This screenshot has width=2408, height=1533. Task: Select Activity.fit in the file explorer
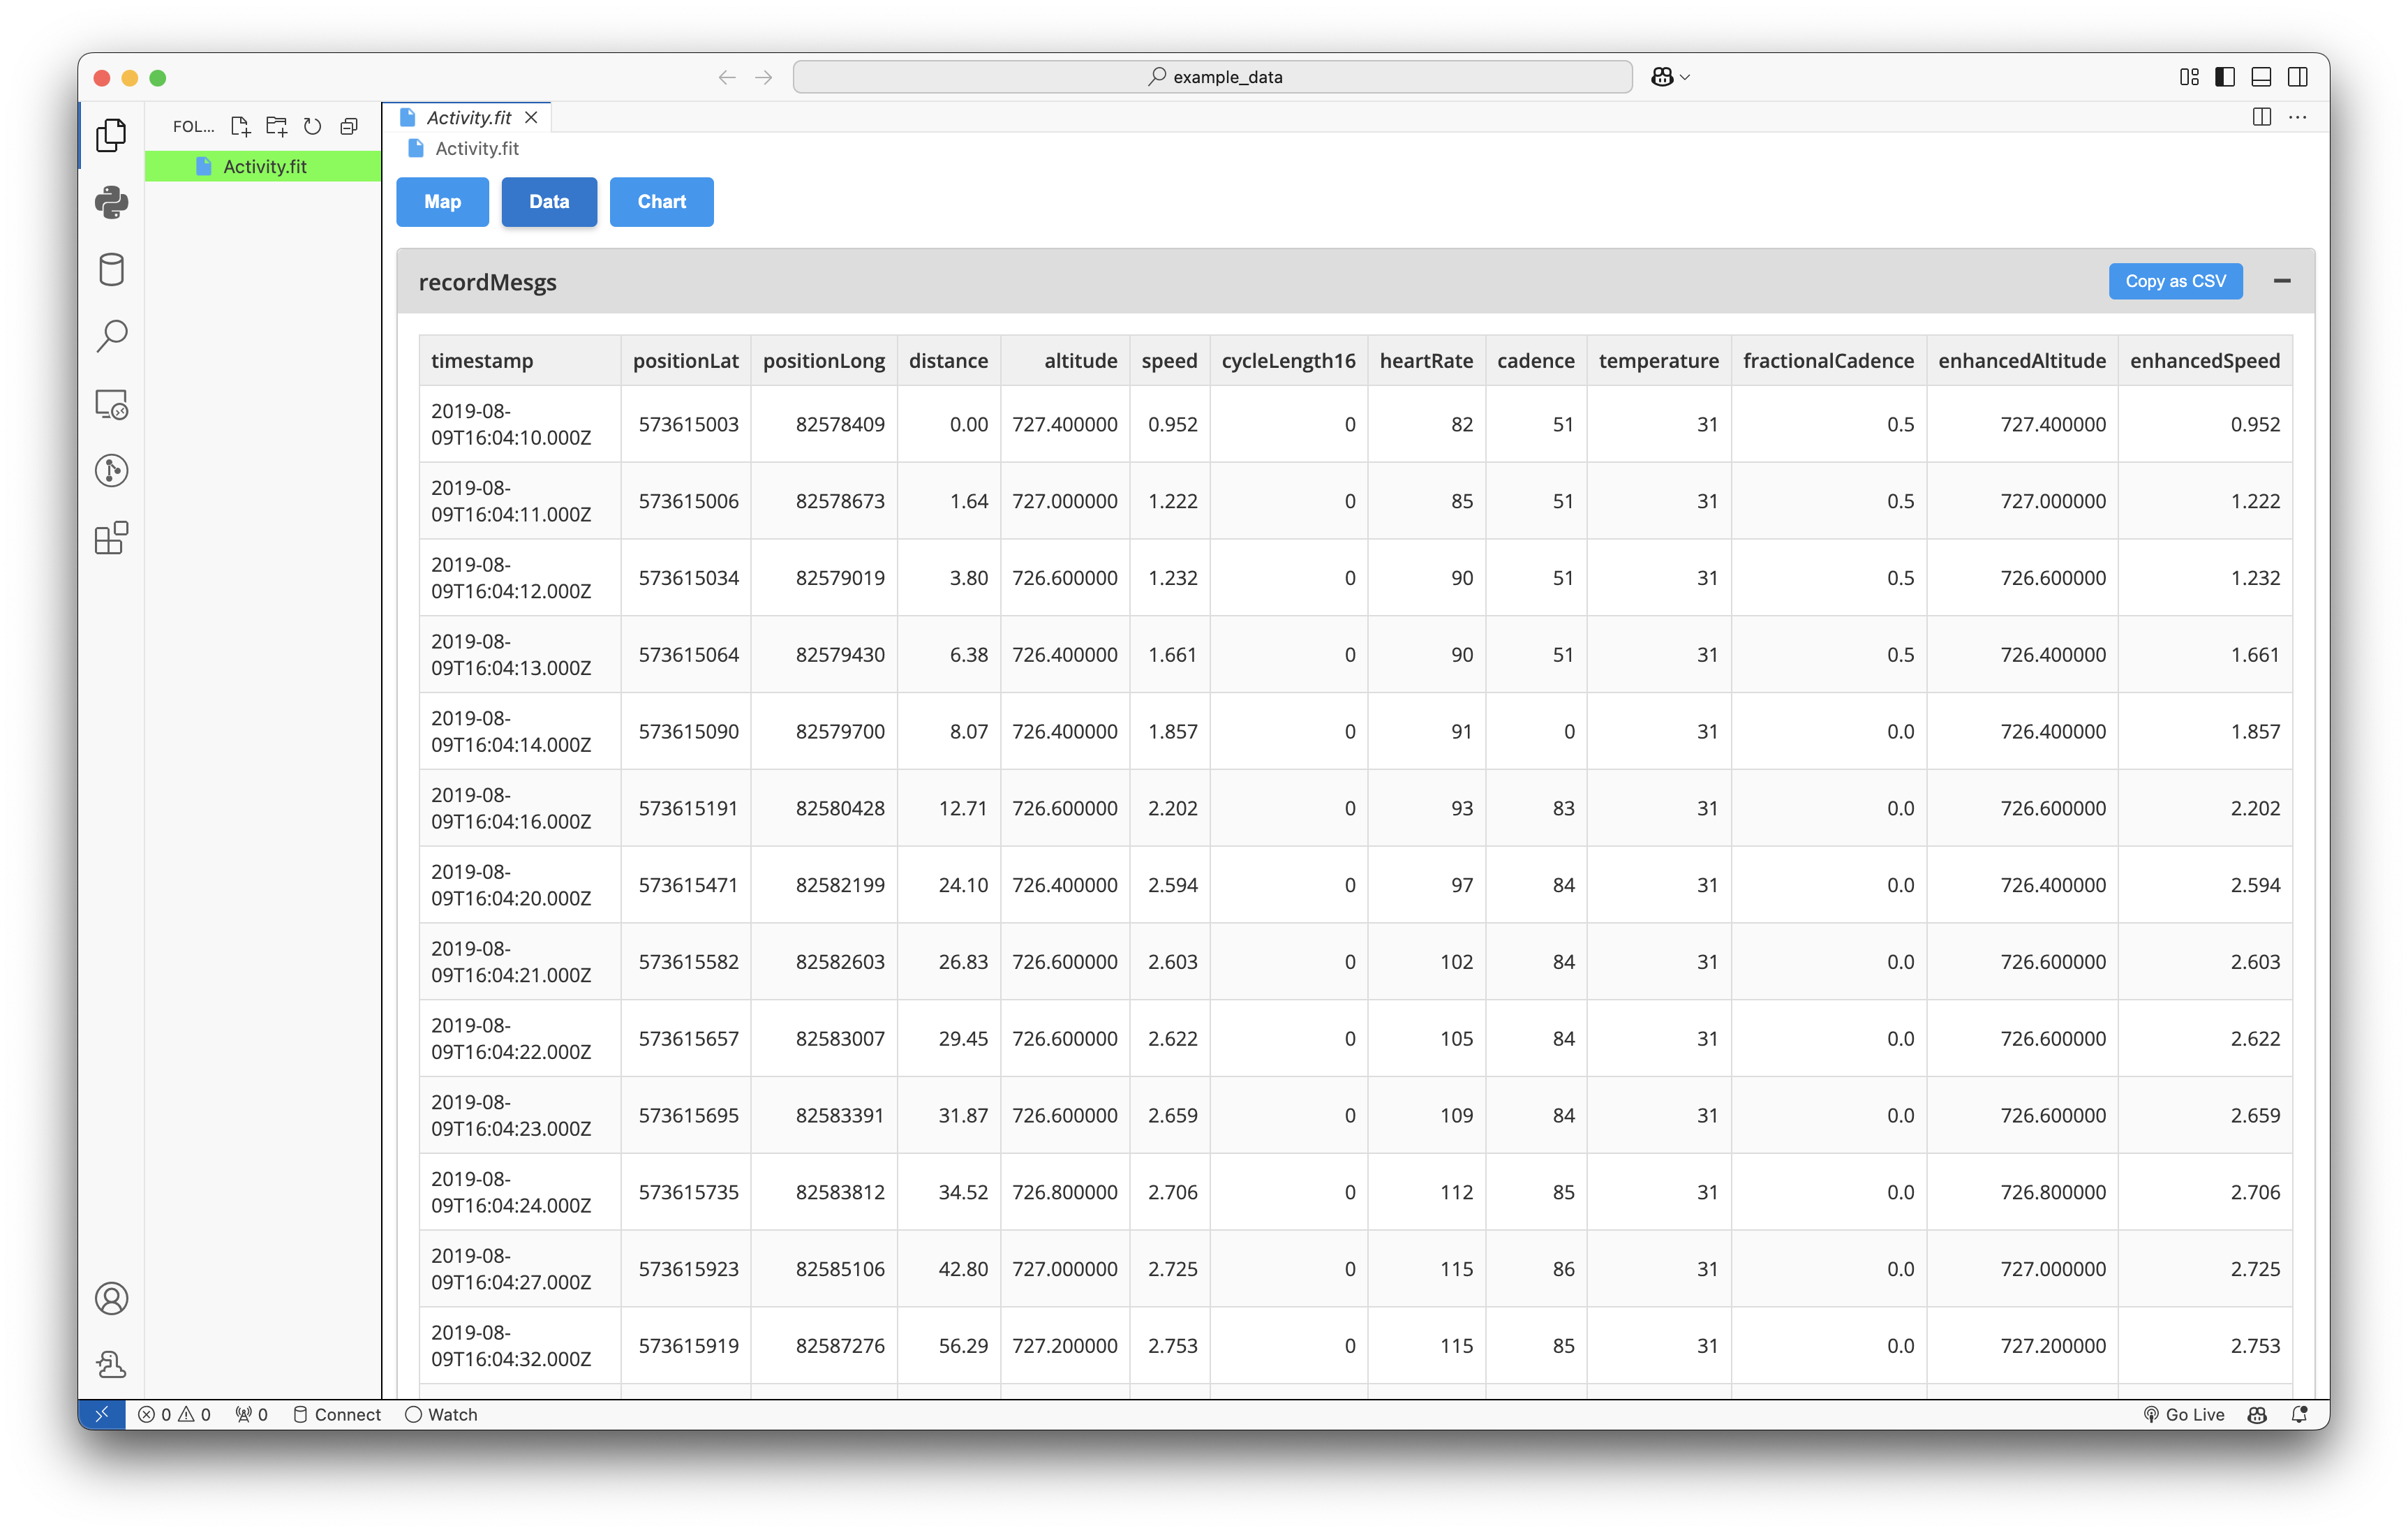(x=263, y=166)
